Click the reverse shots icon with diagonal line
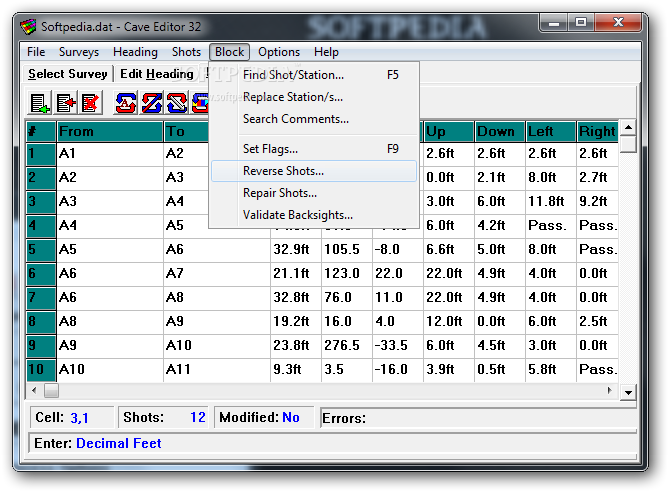This screenshot has width=669, height=492. (x=151, y=102)
